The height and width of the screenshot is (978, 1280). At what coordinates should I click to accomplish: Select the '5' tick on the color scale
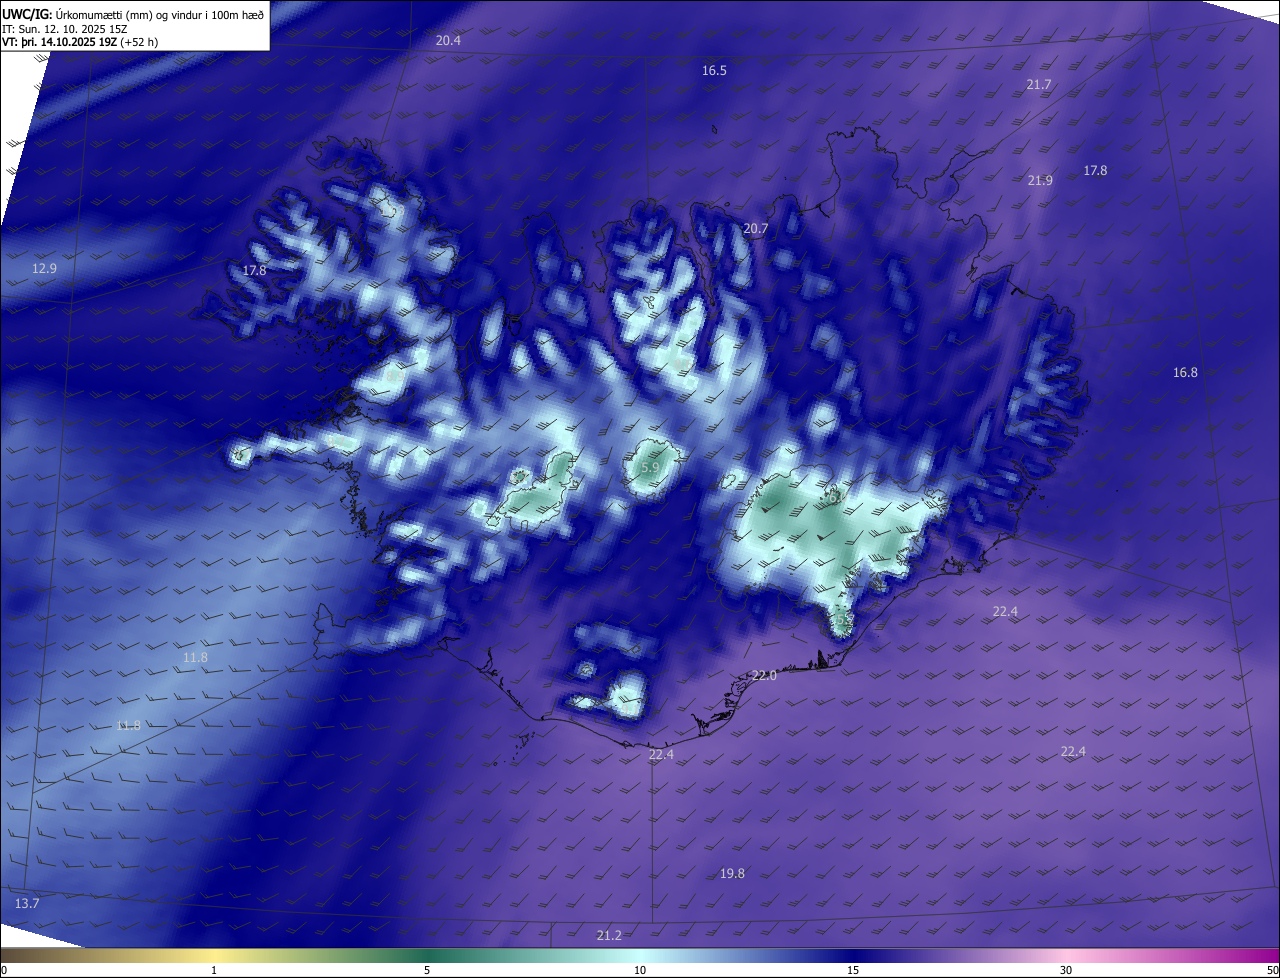427,970
